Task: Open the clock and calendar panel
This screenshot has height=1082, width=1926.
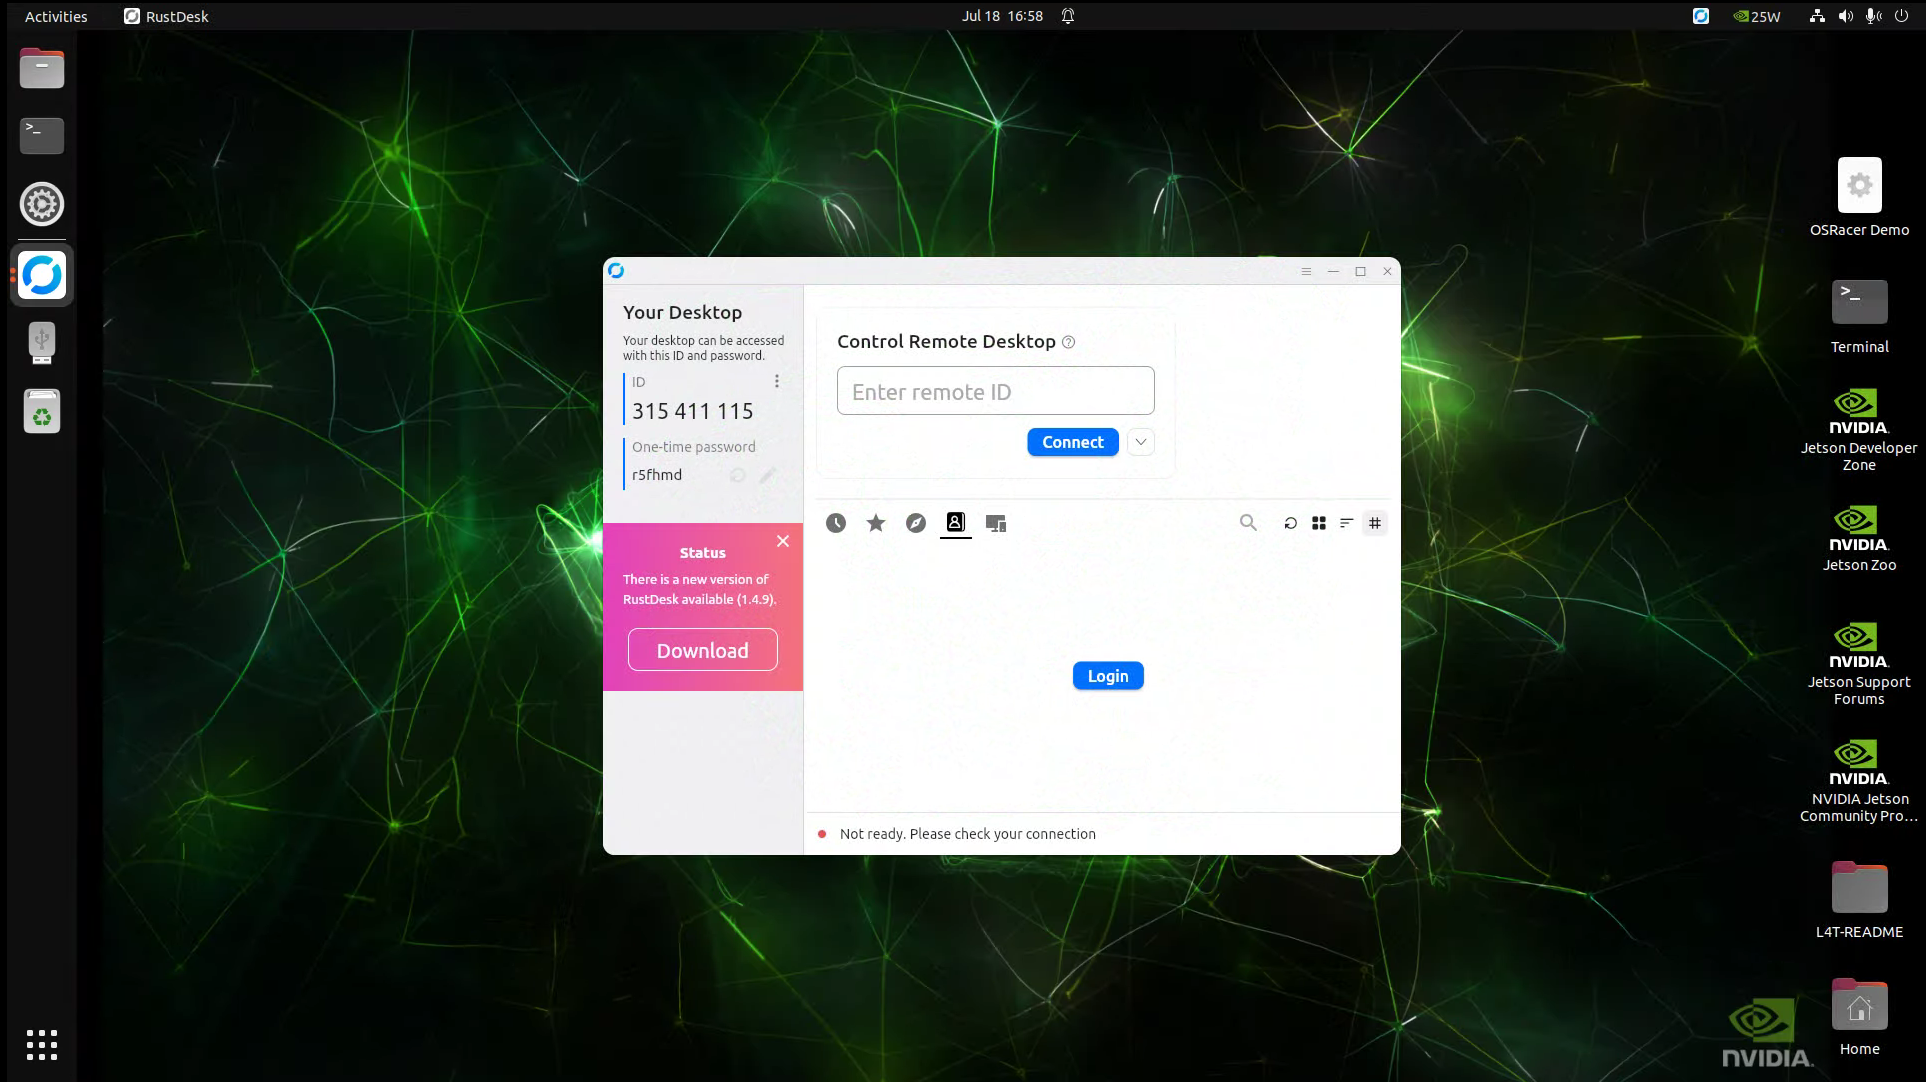Action: pyautogui.click(x=1002, y=16)
